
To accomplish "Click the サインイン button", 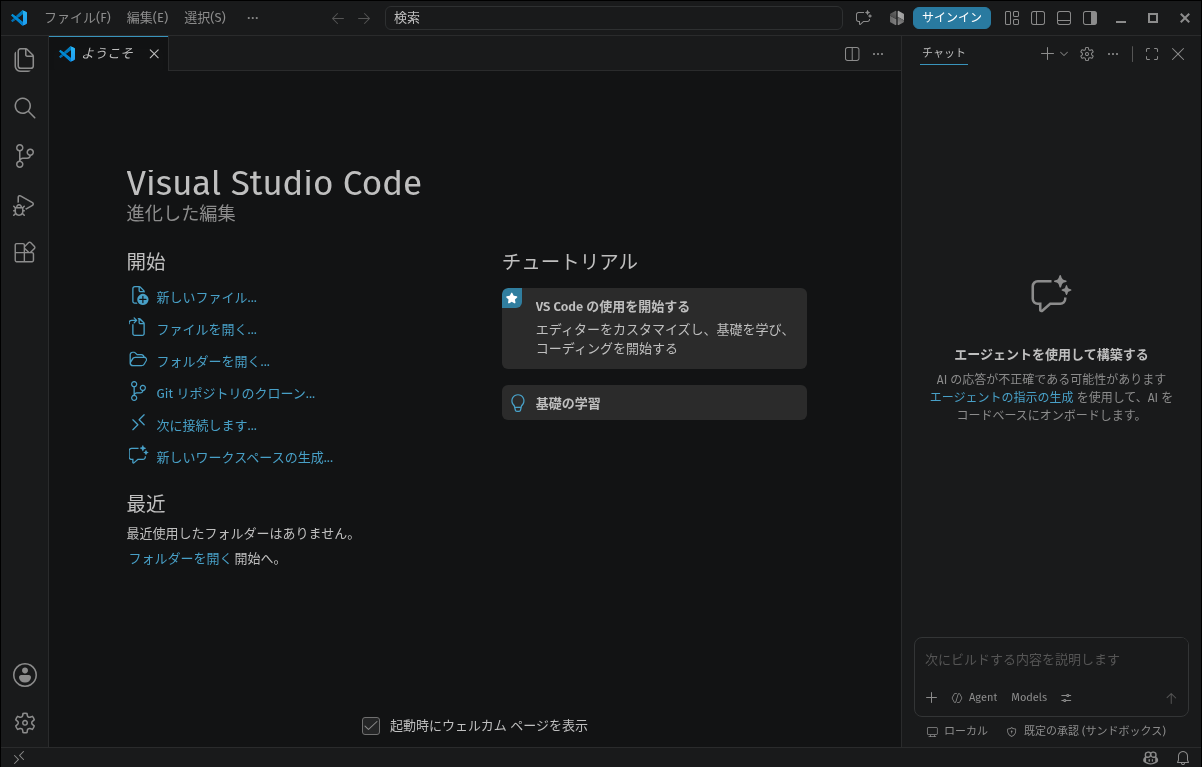I will (x=952, y=18).
